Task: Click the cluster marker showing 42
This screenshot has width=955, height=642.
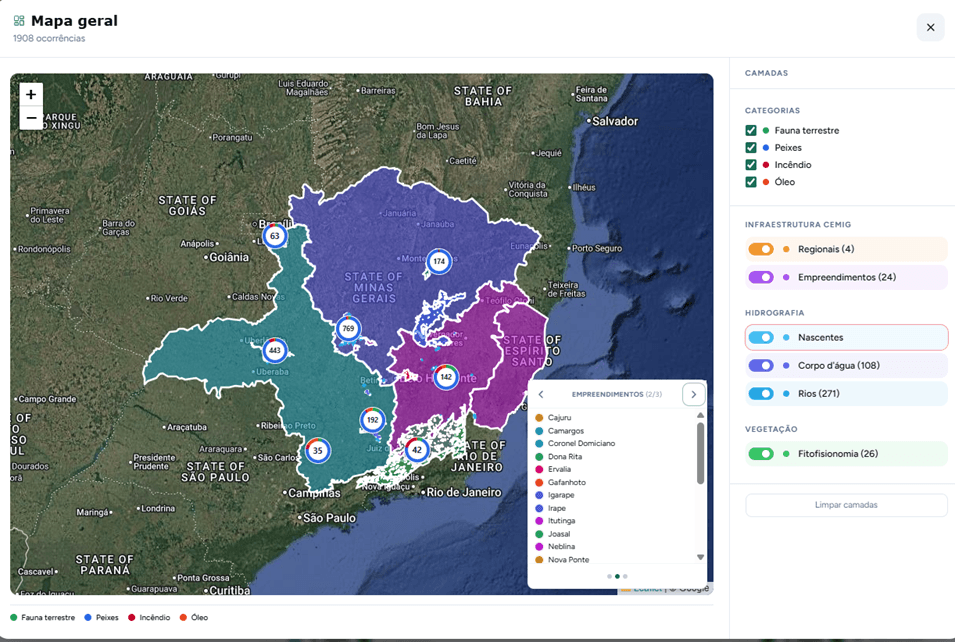Action: pos(419,450)
